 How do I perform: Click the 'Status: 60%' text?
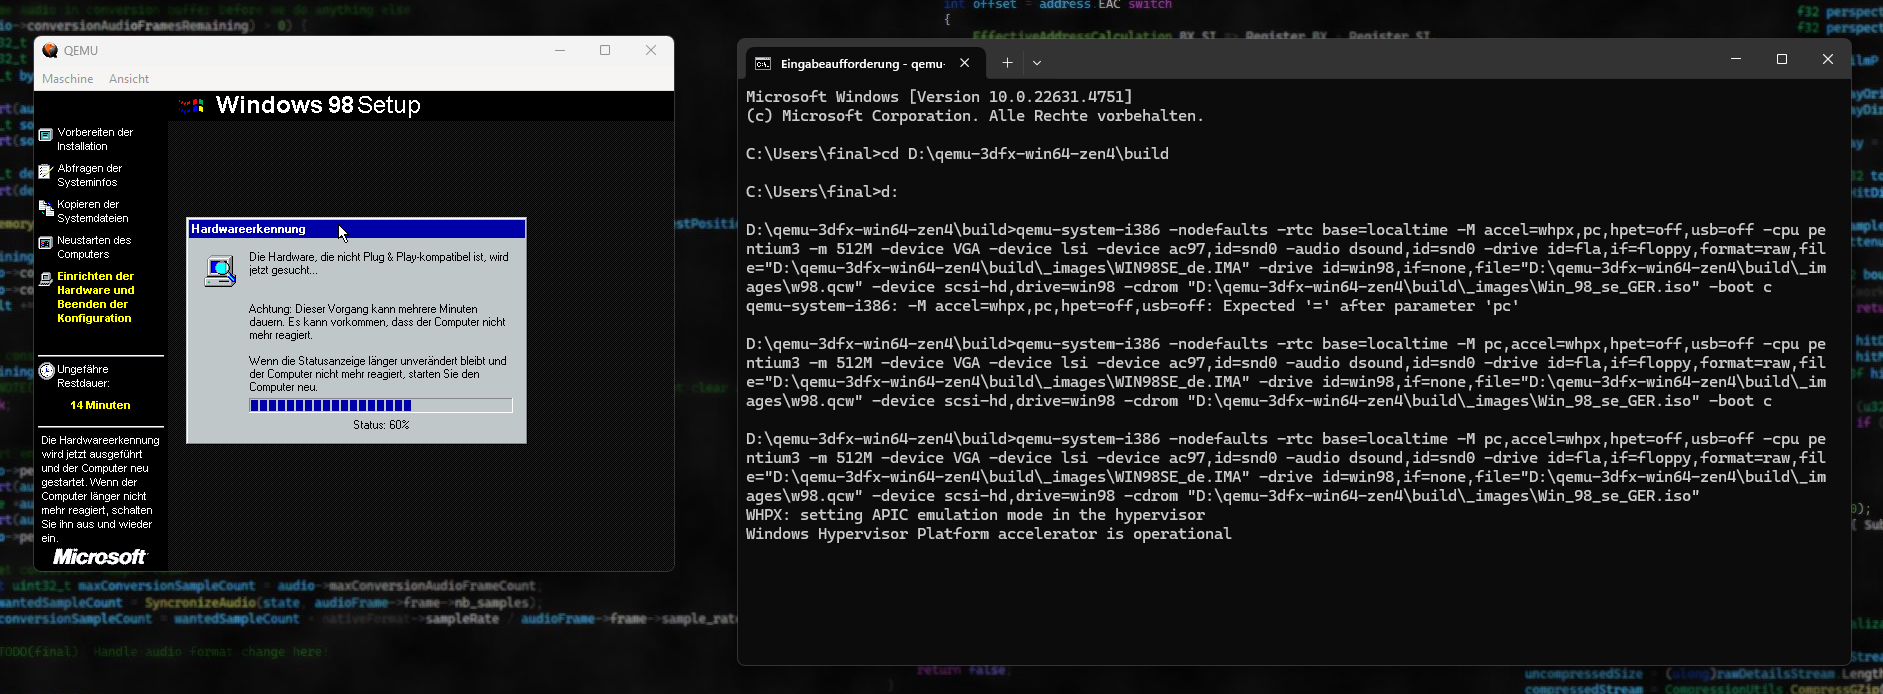(381, 425)
